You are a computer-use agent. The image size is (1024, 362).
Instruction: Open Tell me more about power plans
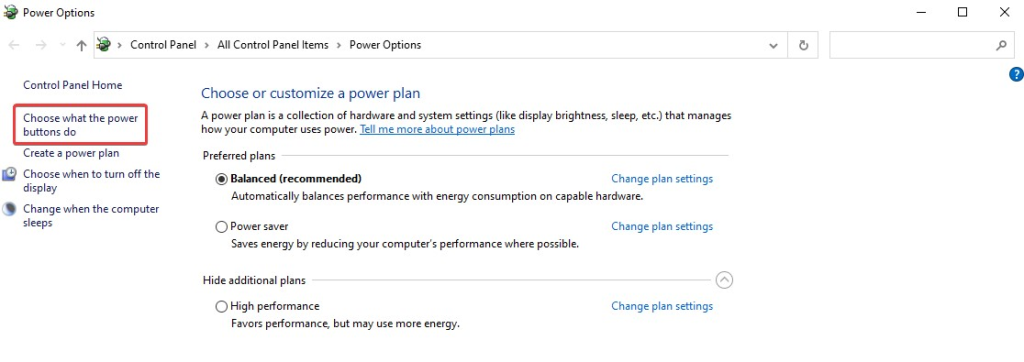[x=437, y=129]
